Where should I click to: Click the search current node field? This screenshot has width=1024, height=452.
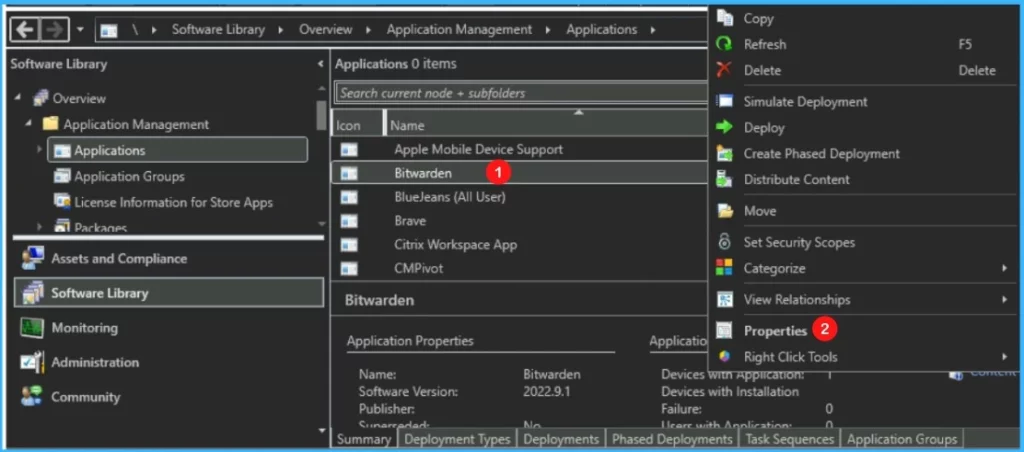(x=521, y=93)
